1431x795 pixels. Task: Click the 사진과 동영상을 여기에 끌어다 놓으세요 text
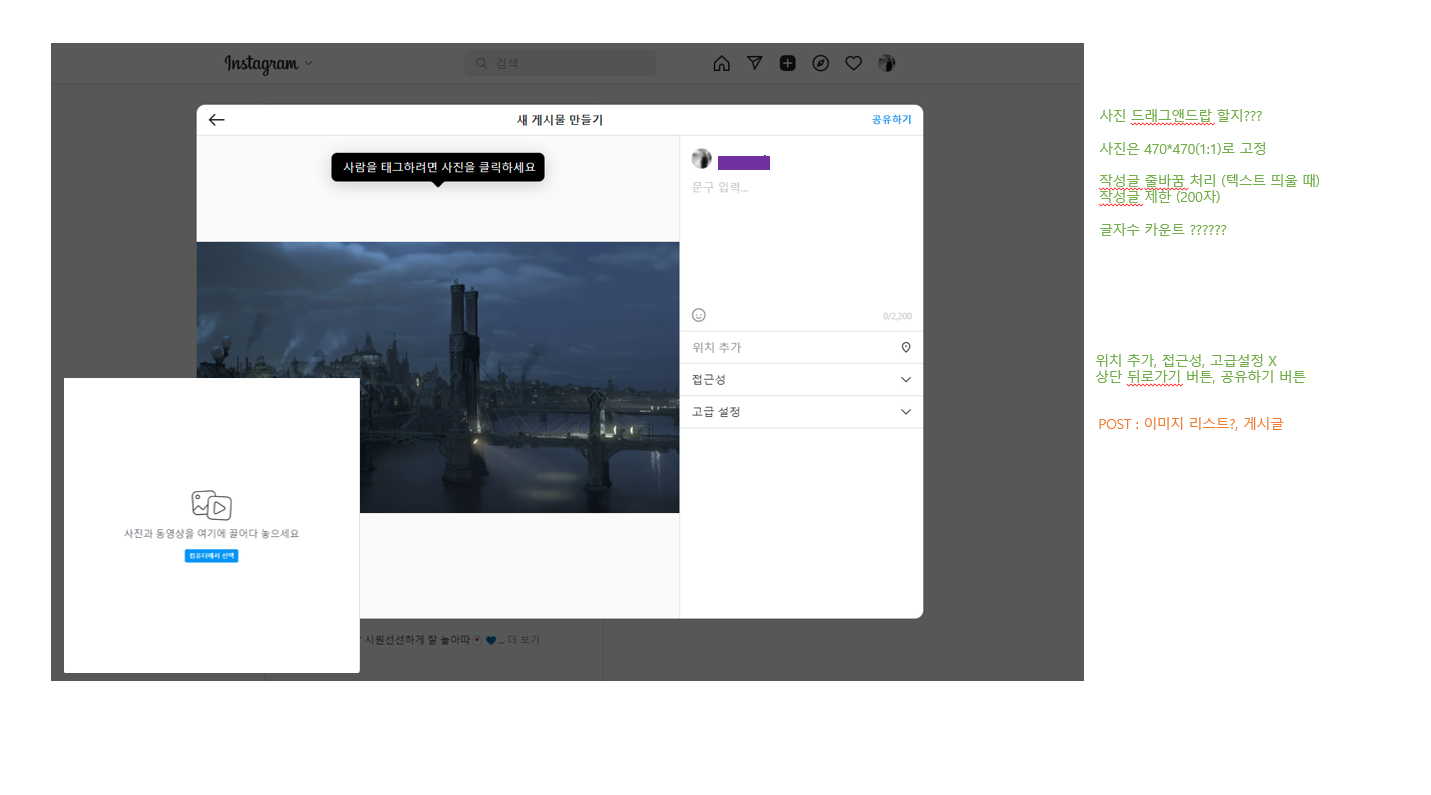[211, 534]
